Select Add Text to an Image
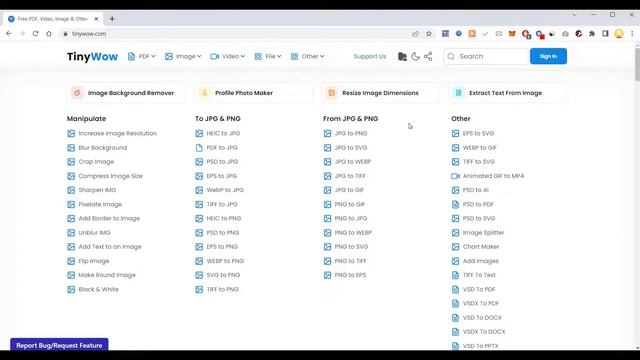 (110, 247)
